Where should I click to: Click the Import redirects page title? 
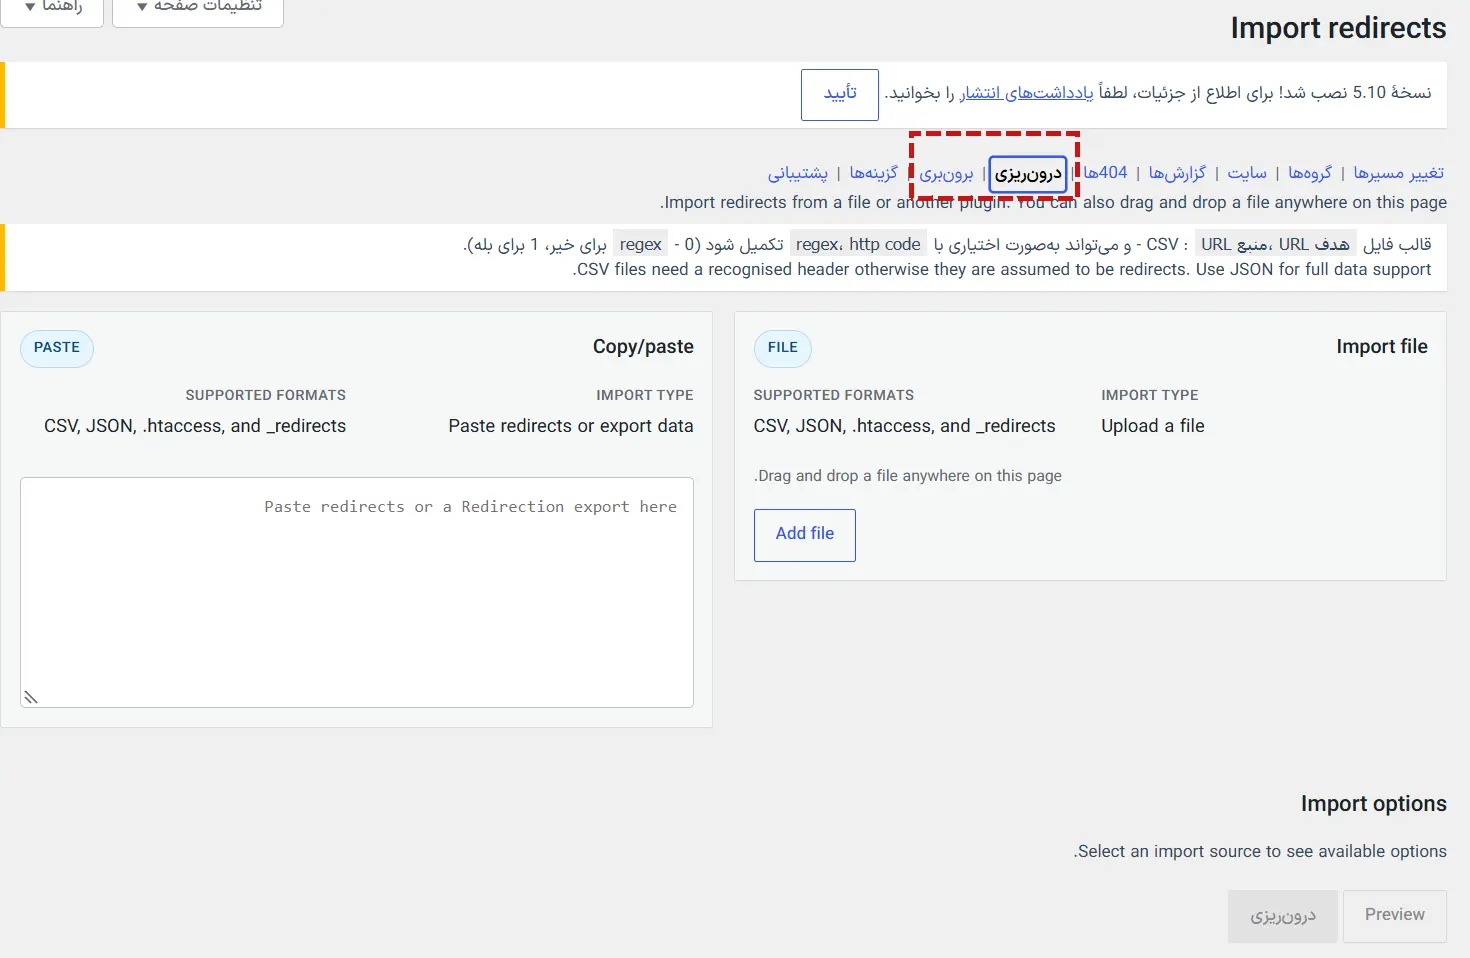pyautogui.click(x=1338, y=28)
